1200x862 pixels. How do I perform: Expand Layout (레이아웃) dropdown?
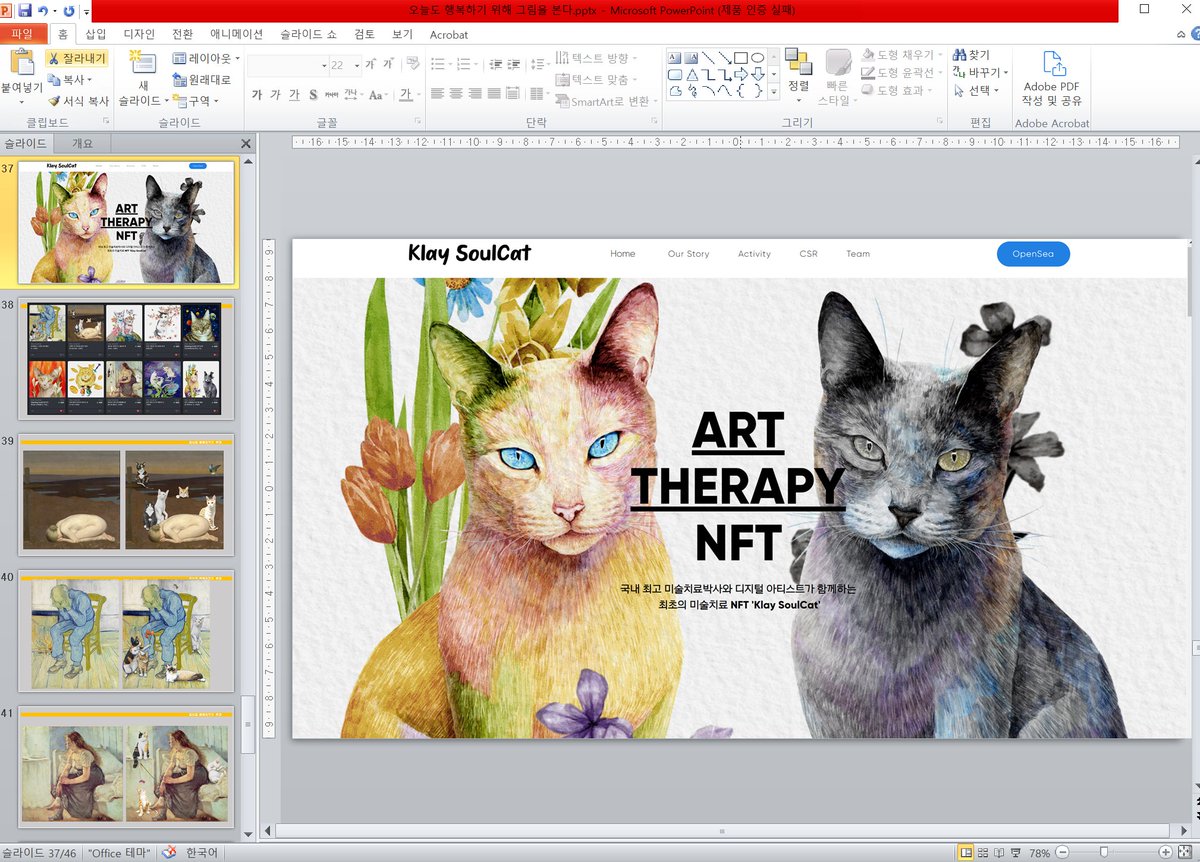coord(237,59)
